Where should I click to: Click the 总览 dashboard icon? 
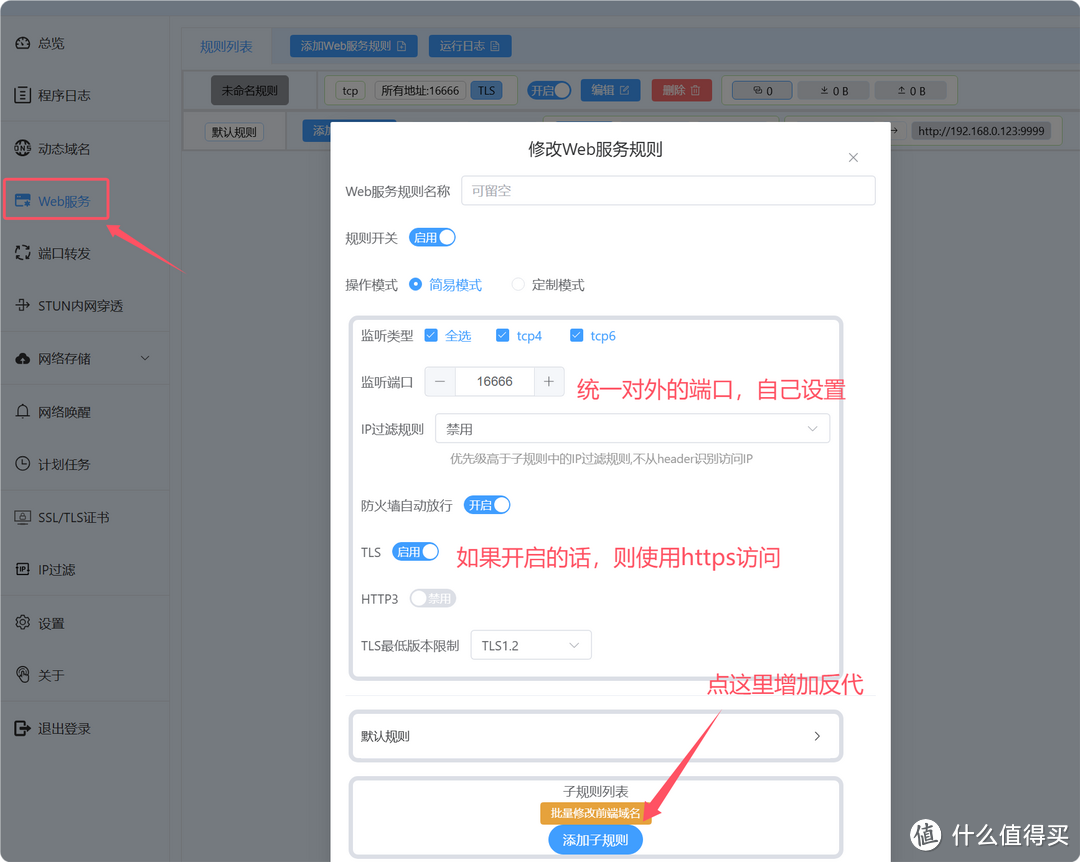coord(23,43)
